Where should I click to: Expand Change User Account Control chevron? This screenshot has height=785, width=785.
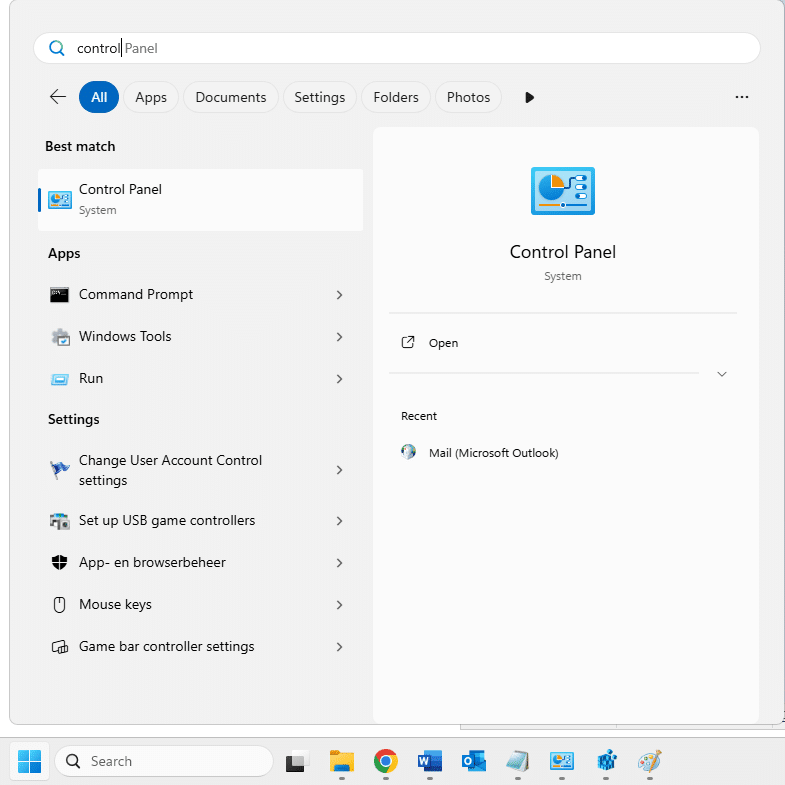pos(339,470)
